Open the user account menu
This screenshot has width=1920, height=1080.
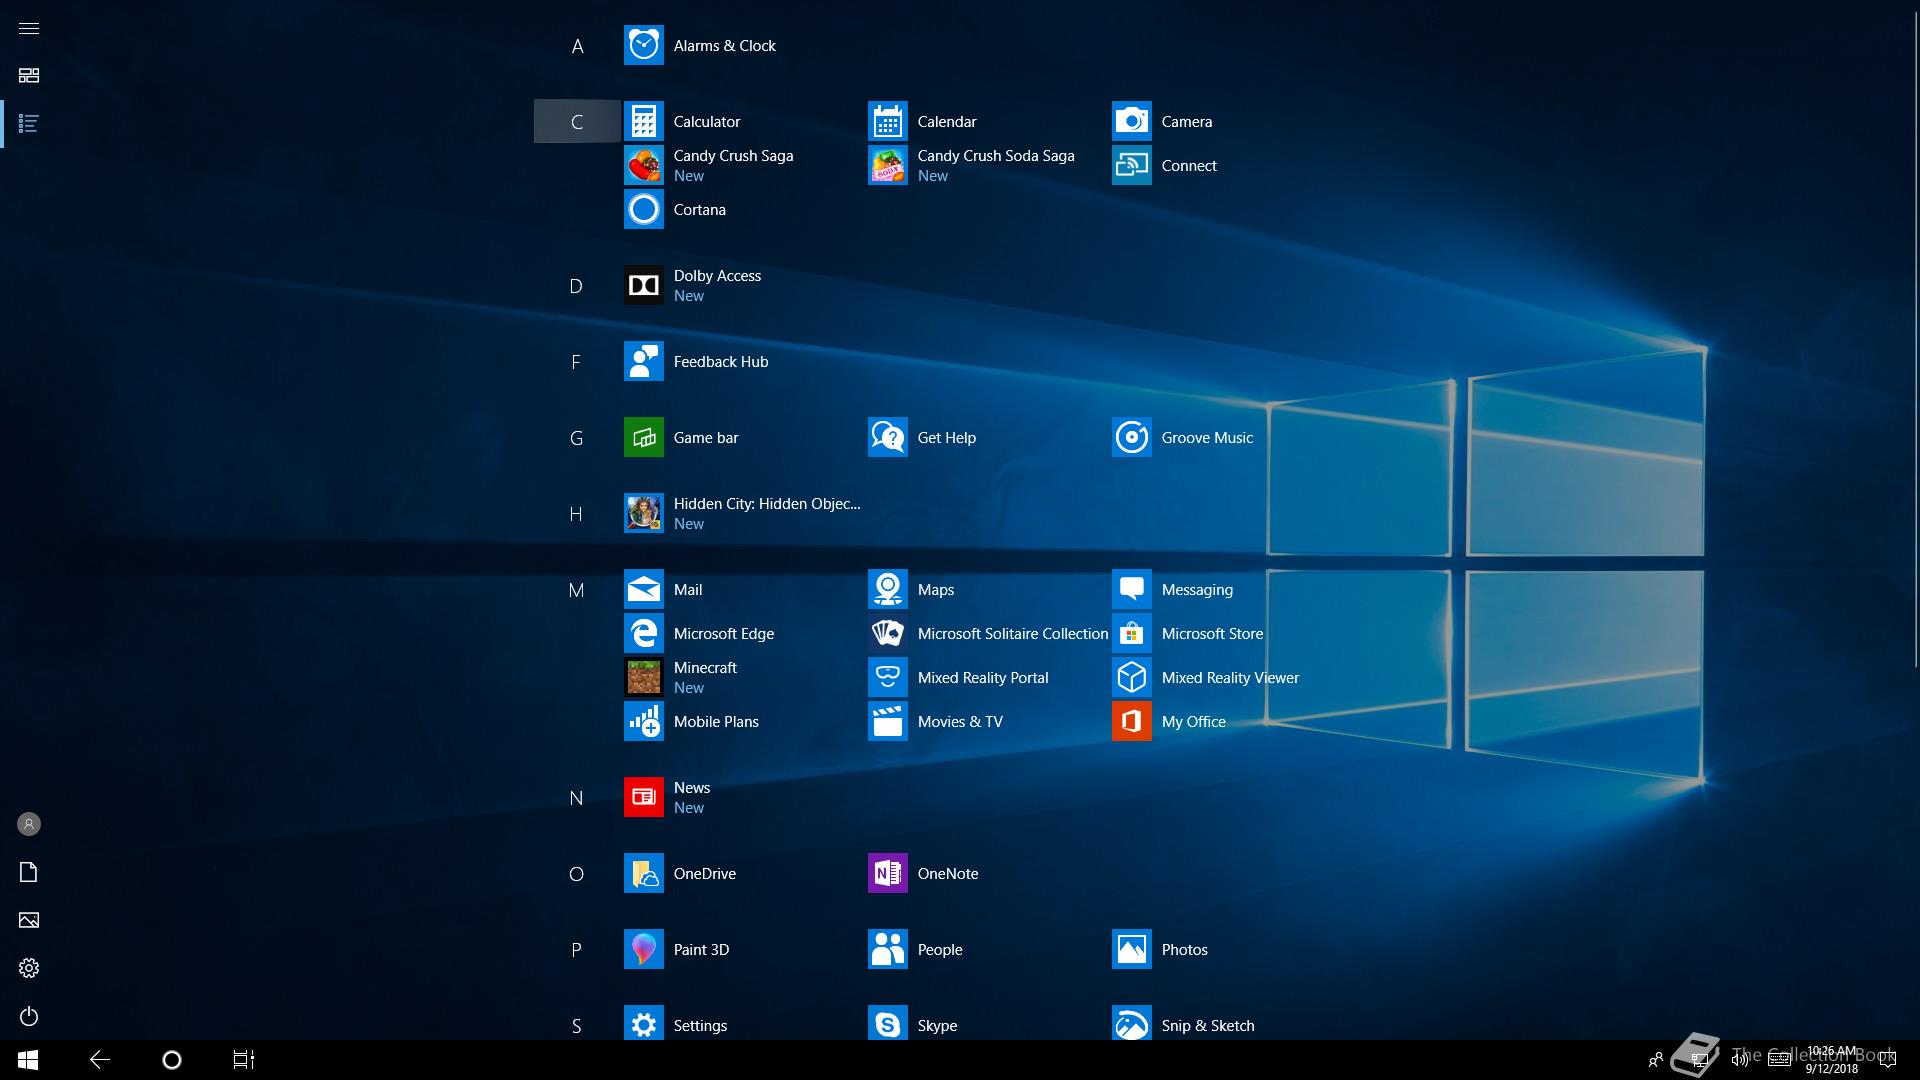click(x=29, y=824)
